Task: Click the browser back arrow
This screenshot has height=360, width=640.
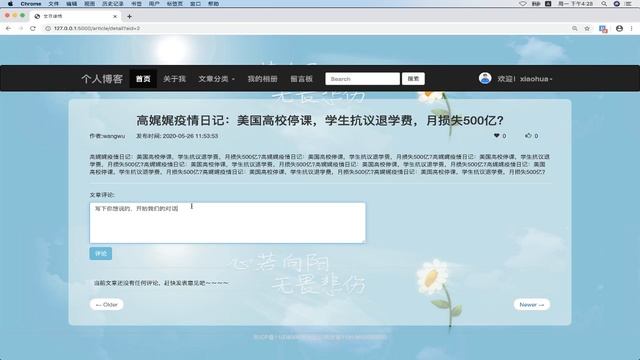Action: pos(9,28)
